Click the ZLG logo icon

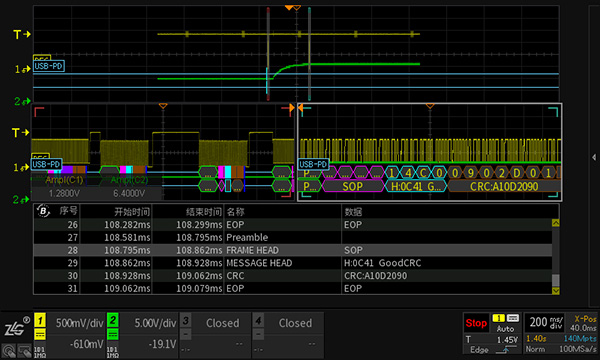[16, 326]
